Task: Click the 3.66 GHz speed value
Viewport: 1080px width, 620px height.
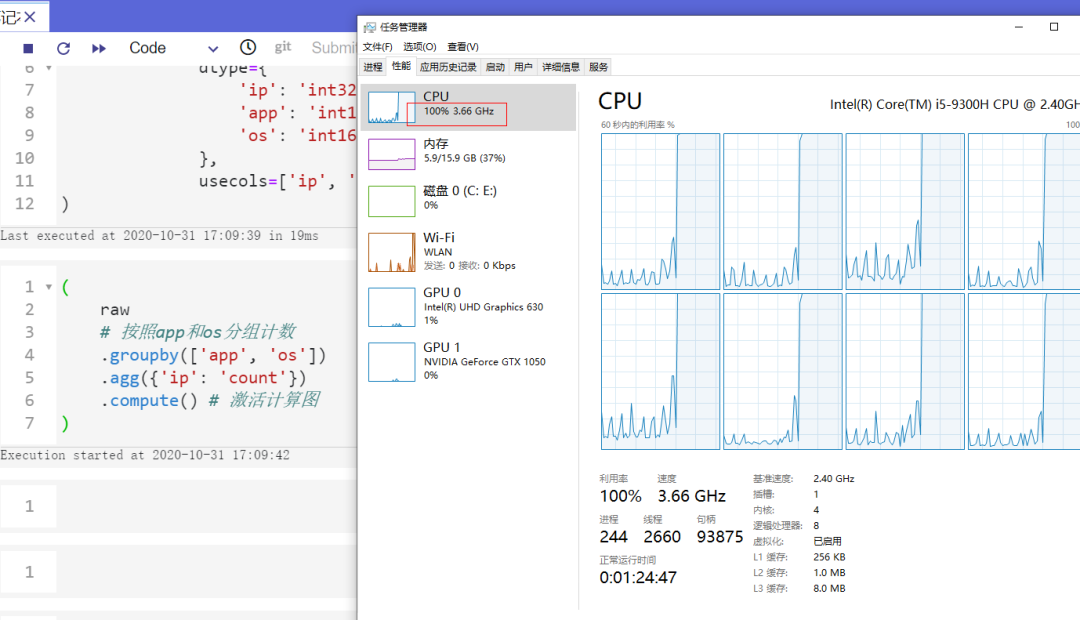Action: 692,496
